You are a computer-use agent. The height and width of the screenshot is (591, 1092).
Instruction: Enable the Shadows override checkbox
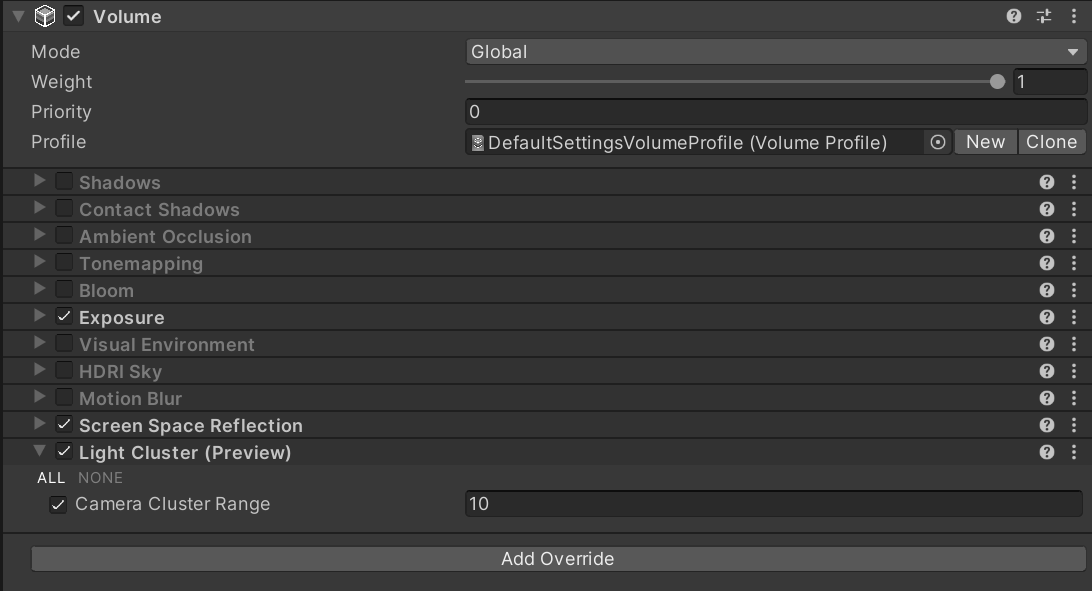point(64,181)
